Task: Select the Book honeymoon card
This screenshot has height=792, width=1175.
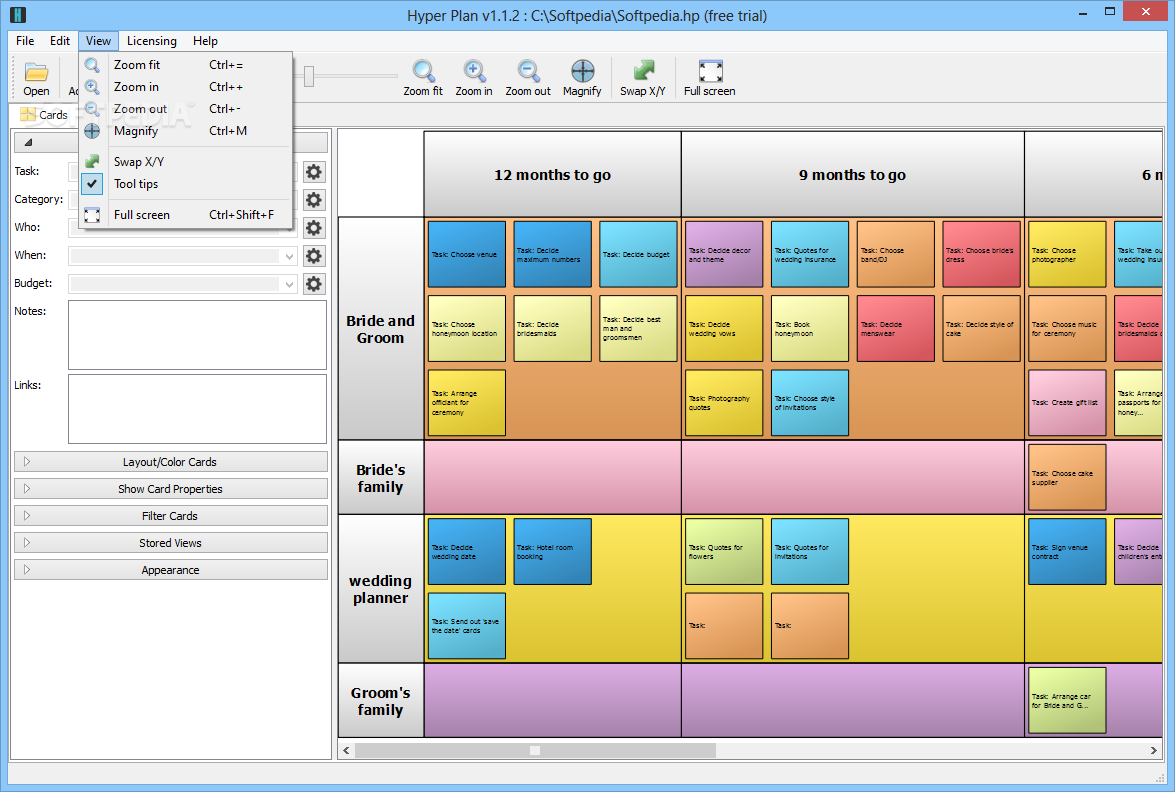Action: (x=810, y=328)
